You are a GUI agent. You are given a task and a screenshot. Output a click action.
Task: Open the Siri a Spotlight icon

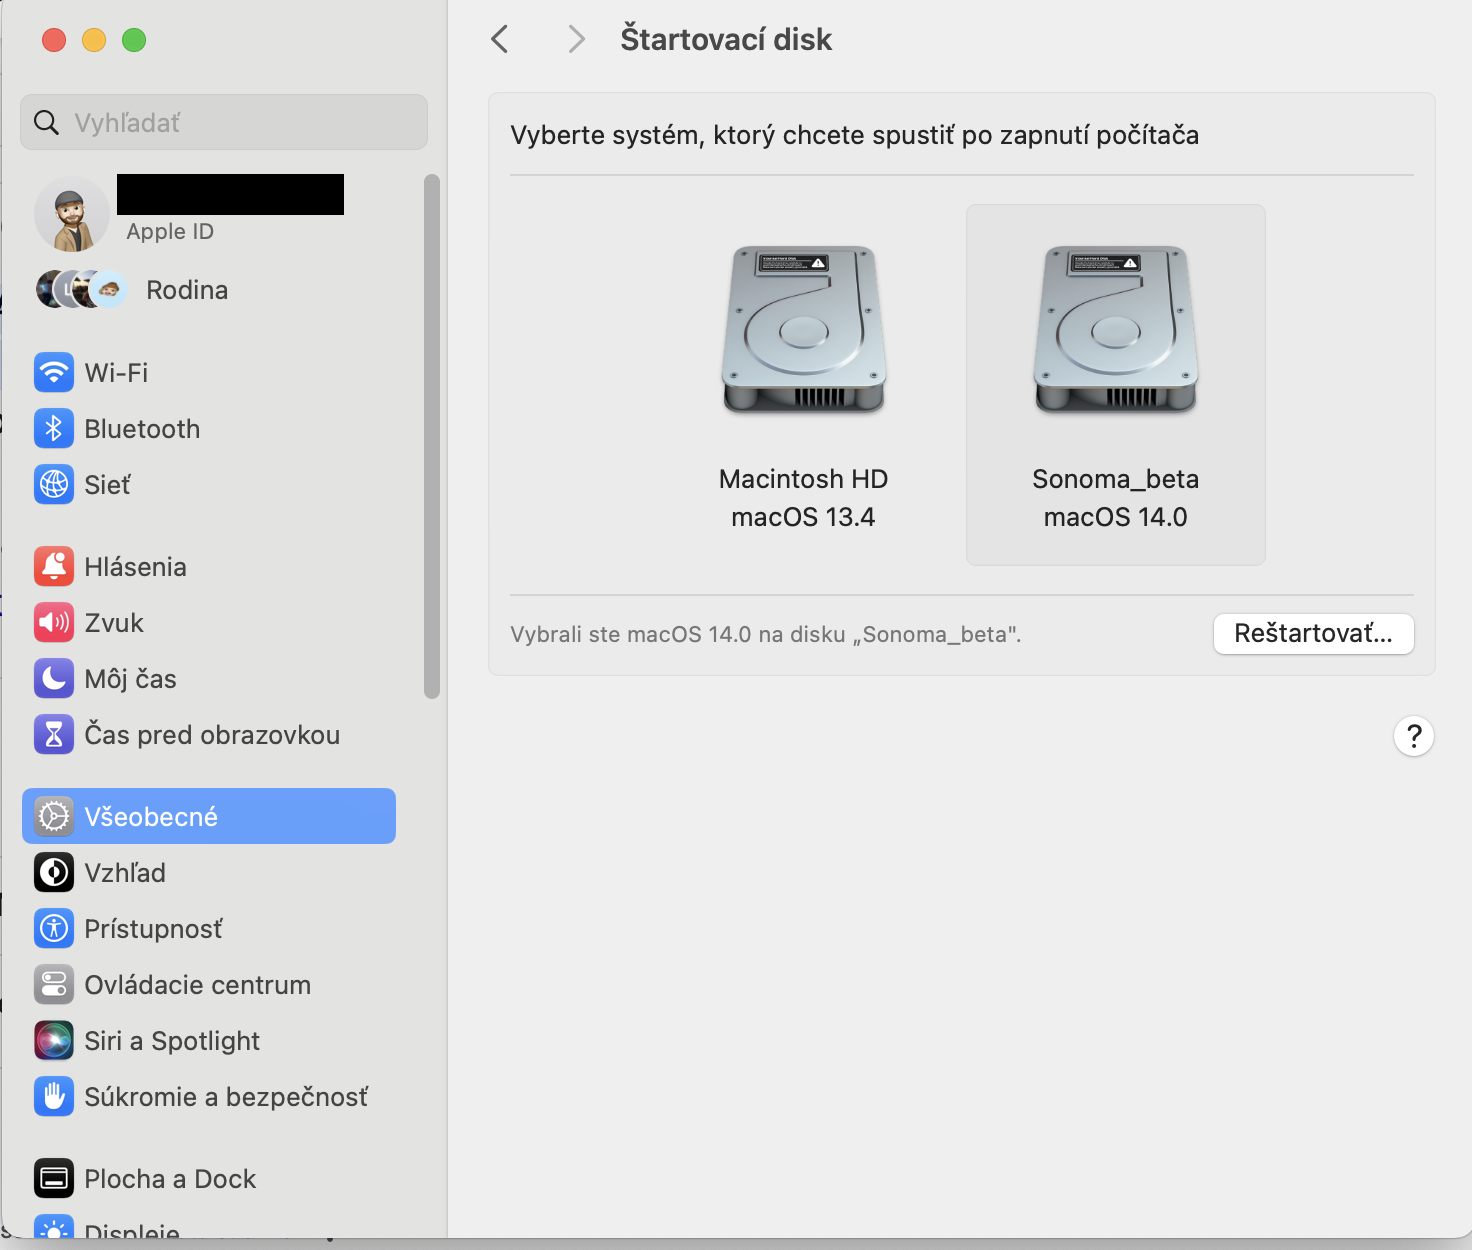[54, 1041]
